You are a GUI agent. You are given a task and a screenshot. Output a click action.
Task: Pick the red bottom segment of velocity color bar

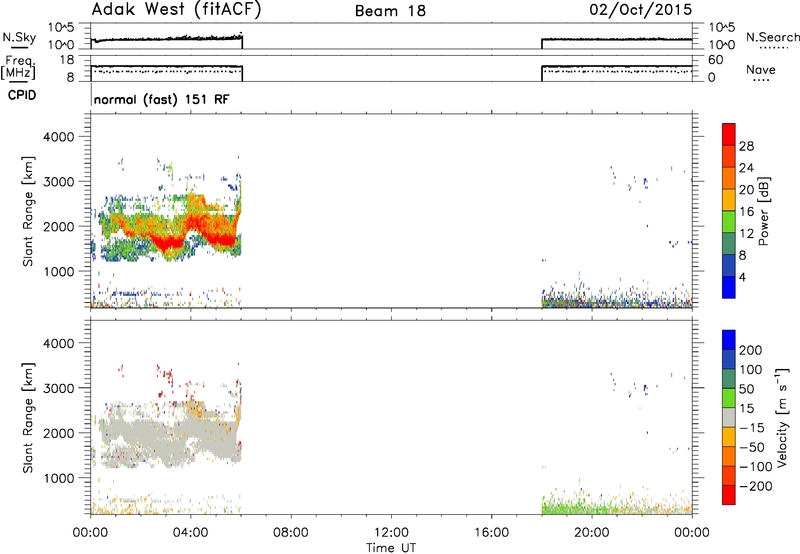click(x=729, y=495)
